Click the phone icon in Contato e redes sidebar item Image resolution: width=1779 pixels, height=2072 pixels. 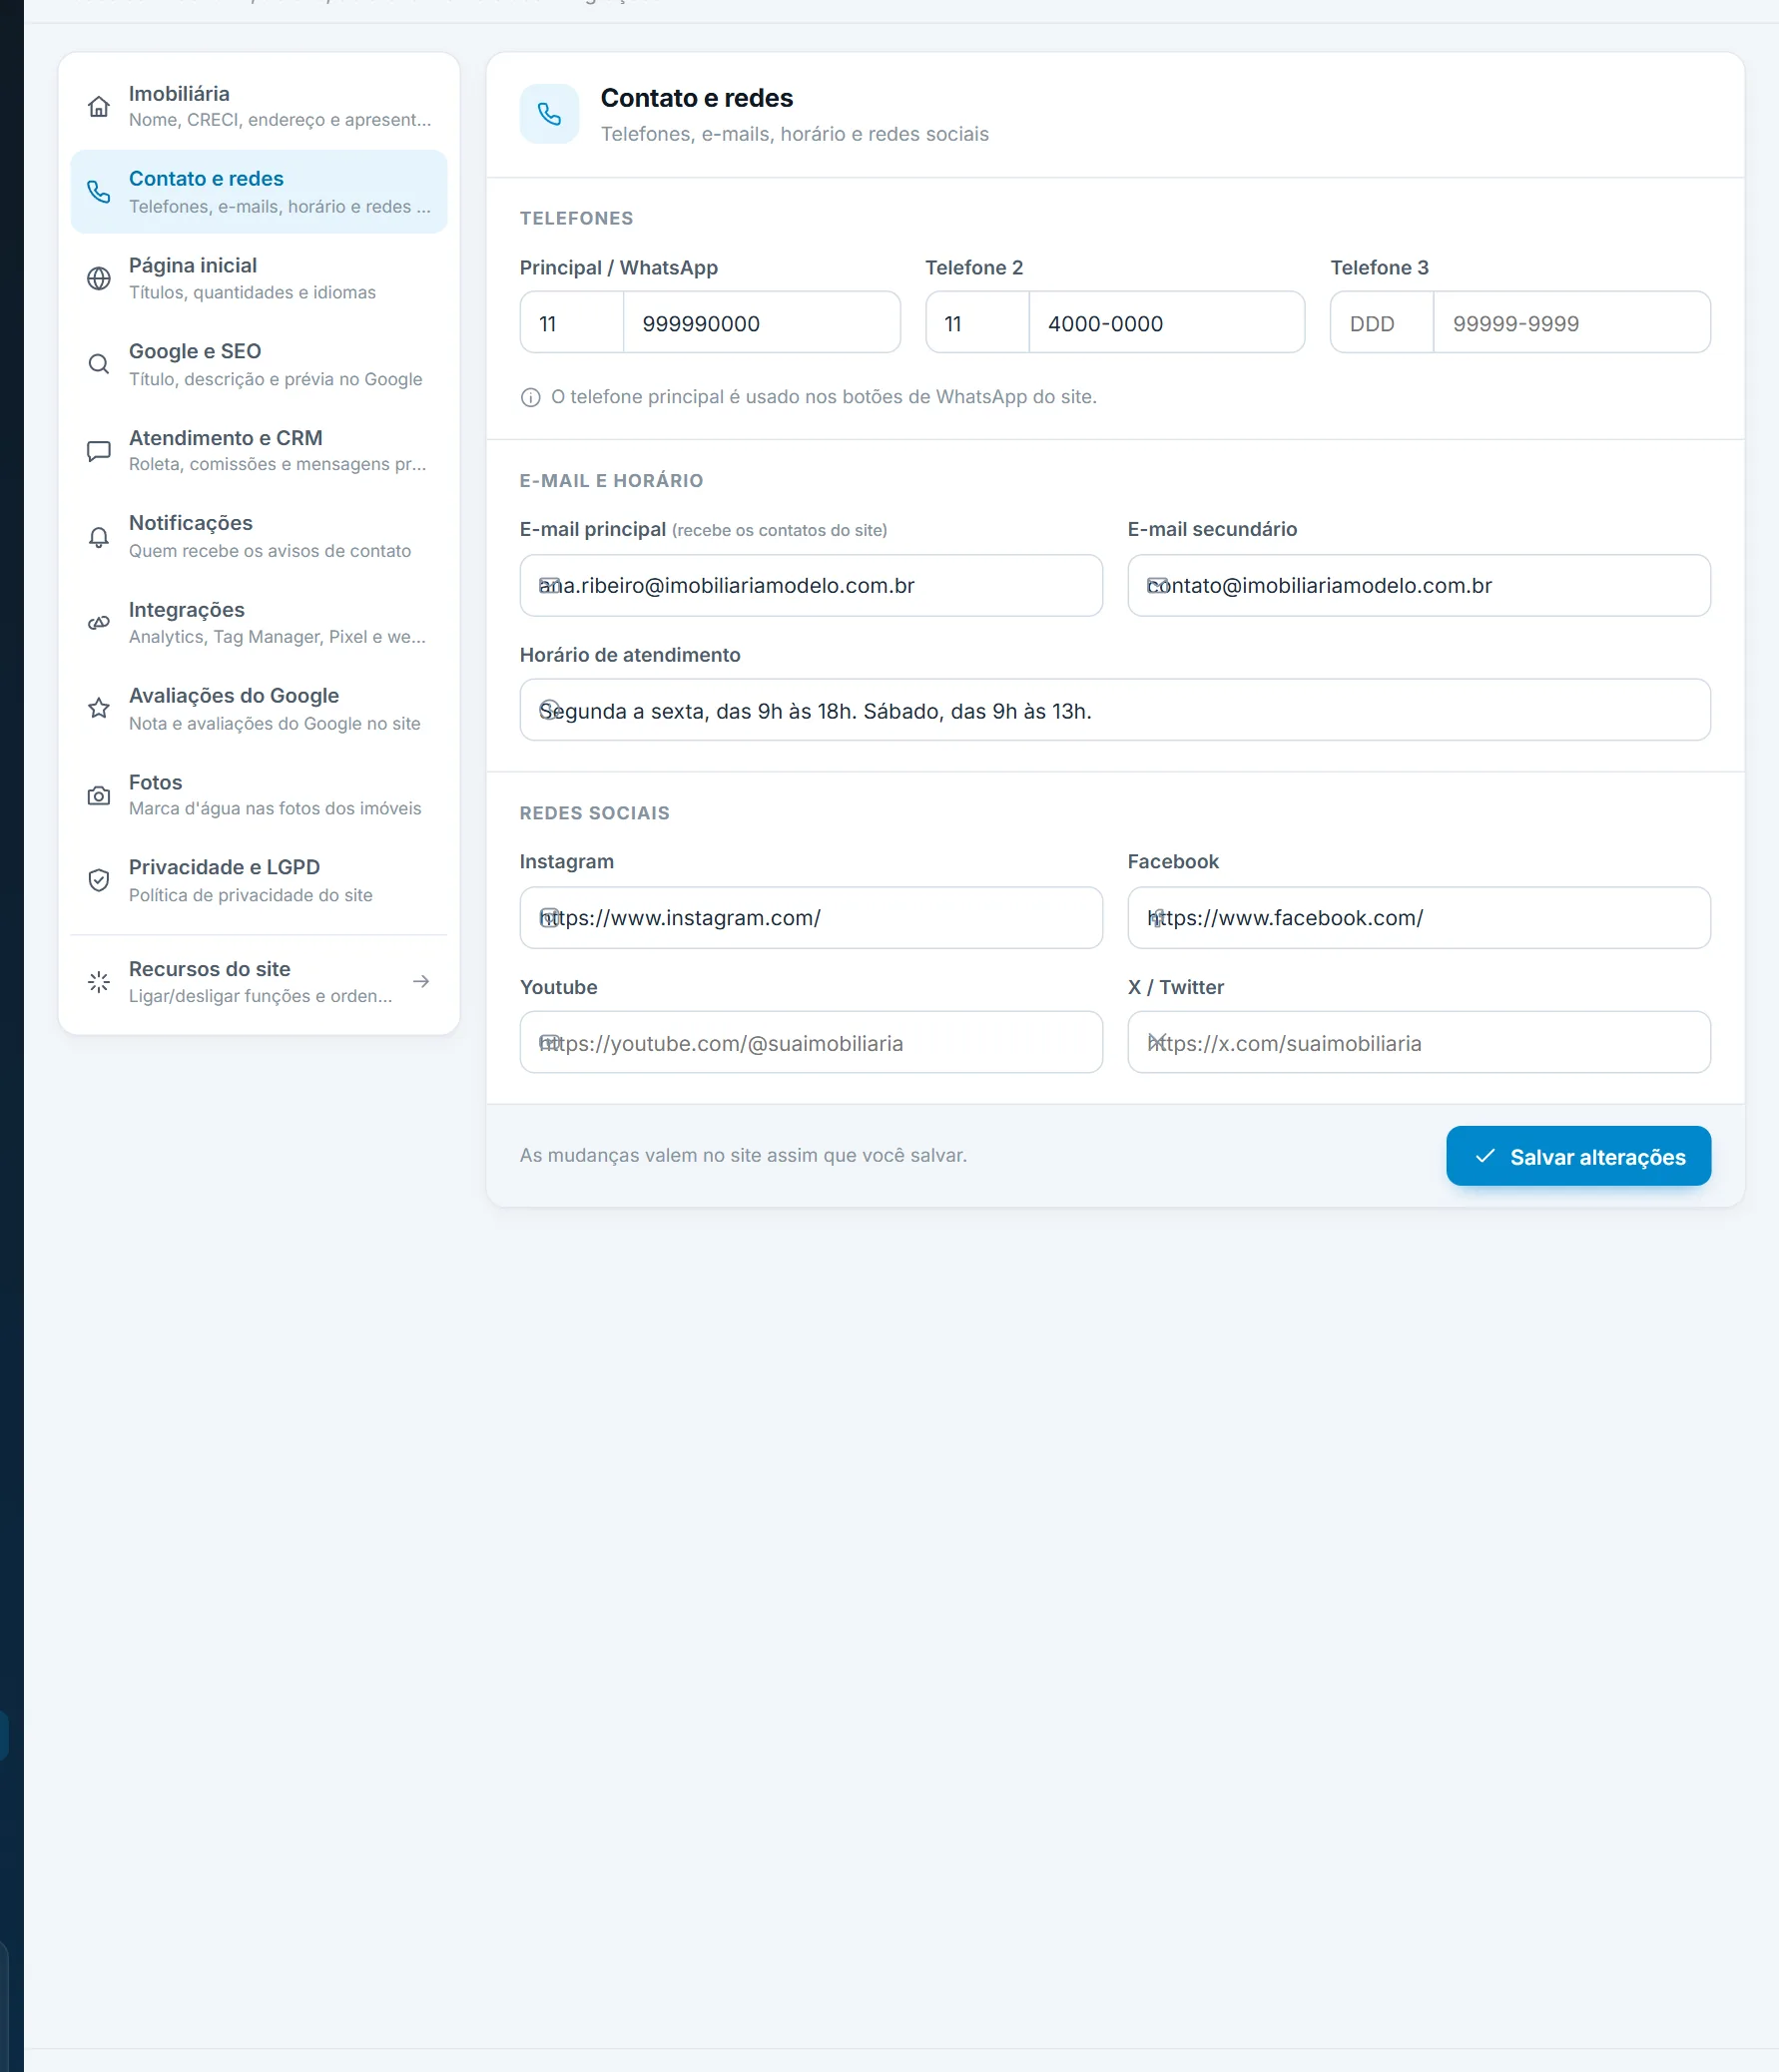(98, 192)
